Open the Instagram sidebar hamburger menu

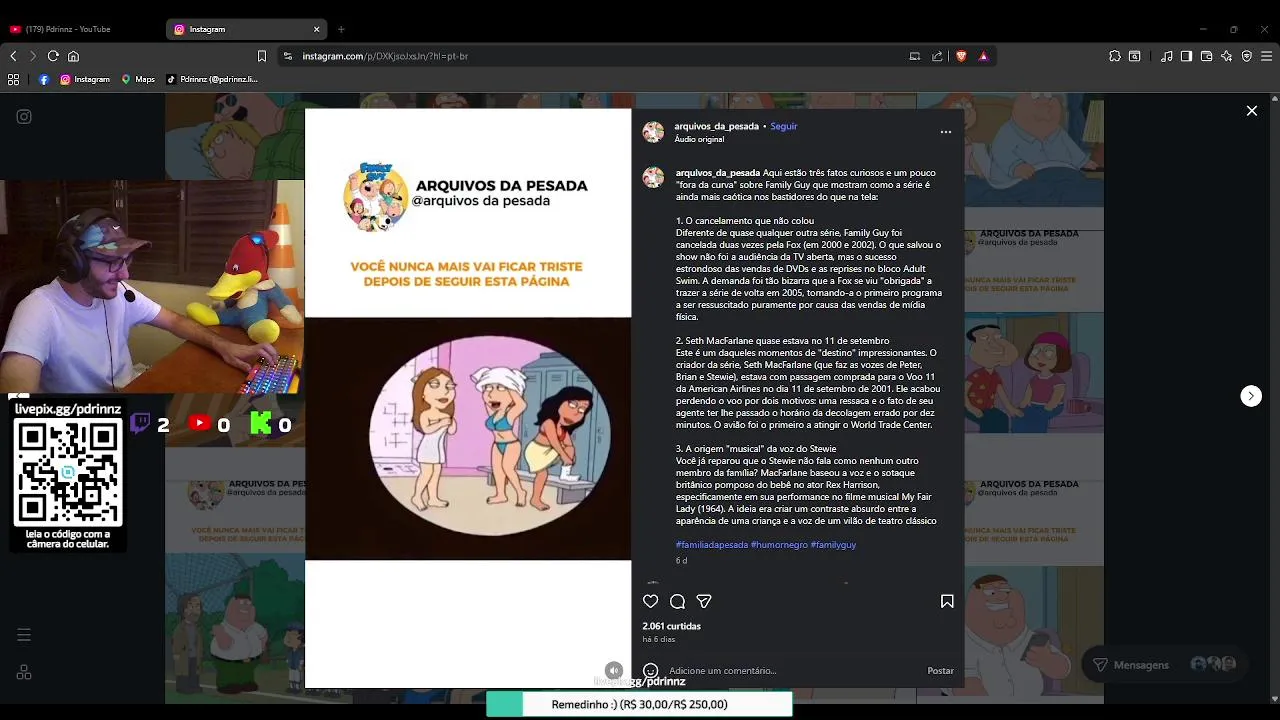[x=24, y=635]
